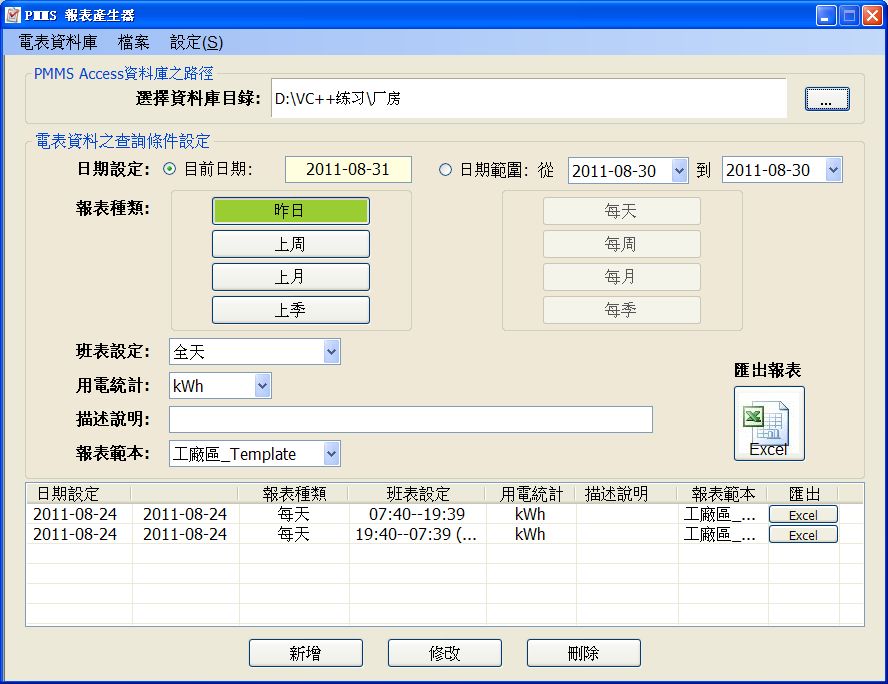Click the browse (...) database directory button
Image resolution: width=888 pixels, height=684 pixels.
[x=827, y=99]
